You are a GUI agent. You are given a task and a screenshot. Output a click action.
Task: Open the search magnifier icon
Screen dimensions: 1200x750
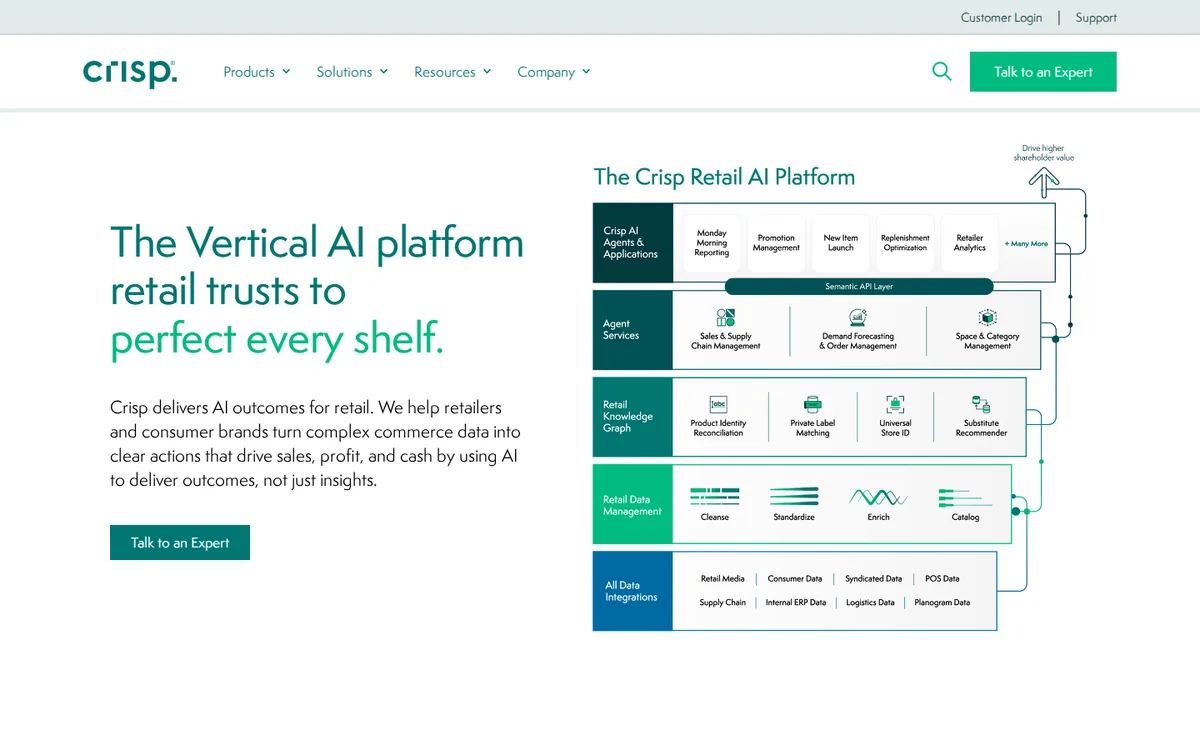click(941, 72)
